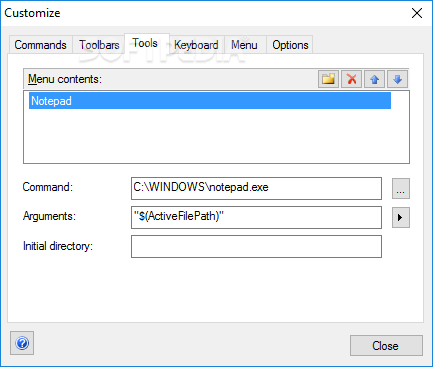The height and width of the screenshot is (367, 433).
Task: Select the Notepad entry in menu contents
Action: [210, 101]
